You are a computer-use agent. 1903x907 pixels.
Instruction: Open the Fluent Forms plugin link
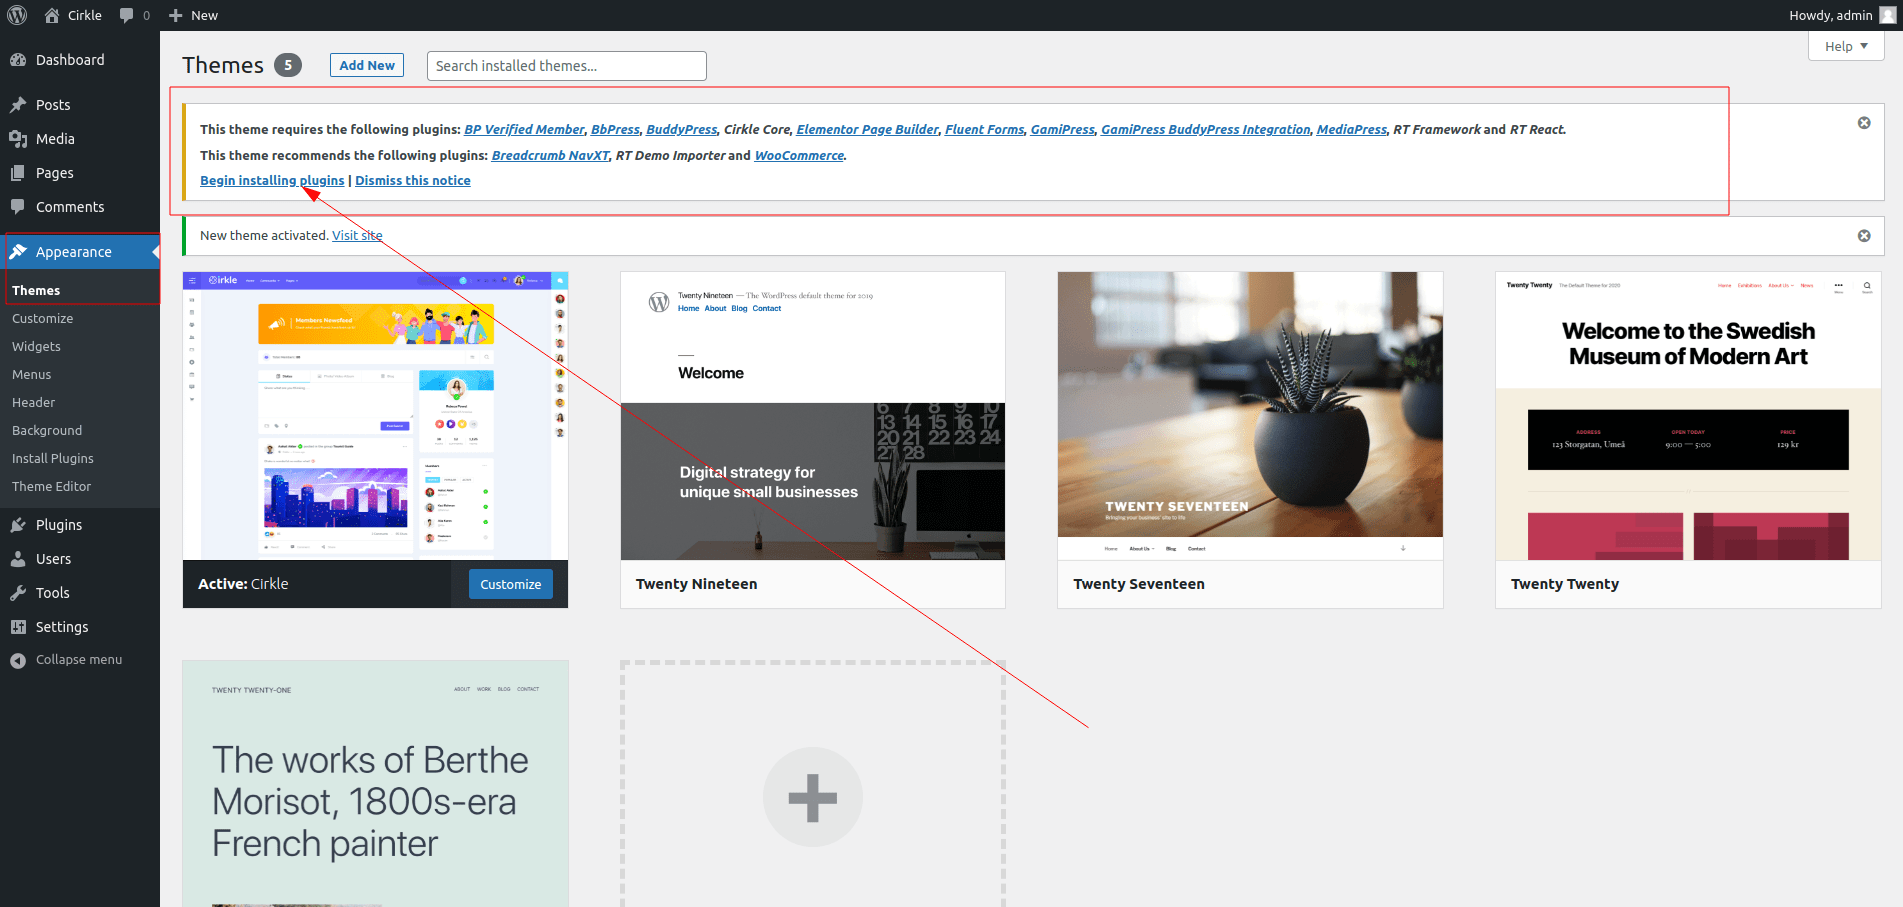985,129
